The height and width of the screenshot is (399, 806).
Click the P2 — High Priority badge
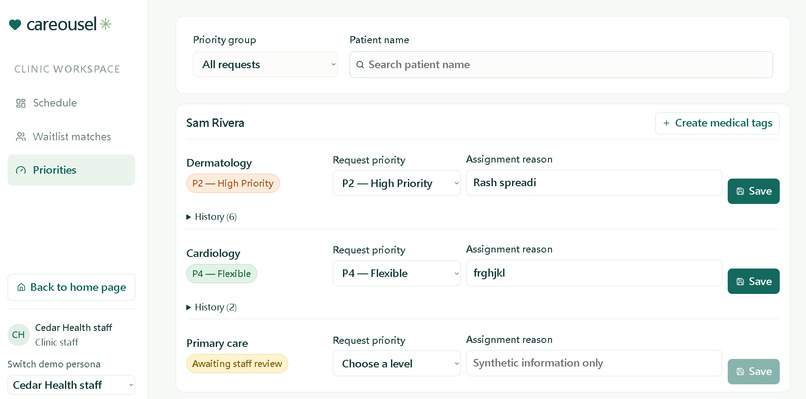[x=233, y=184]
